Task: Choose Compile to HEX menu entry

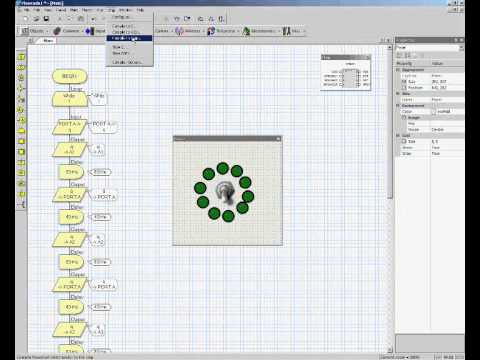Action: point(129,32)
